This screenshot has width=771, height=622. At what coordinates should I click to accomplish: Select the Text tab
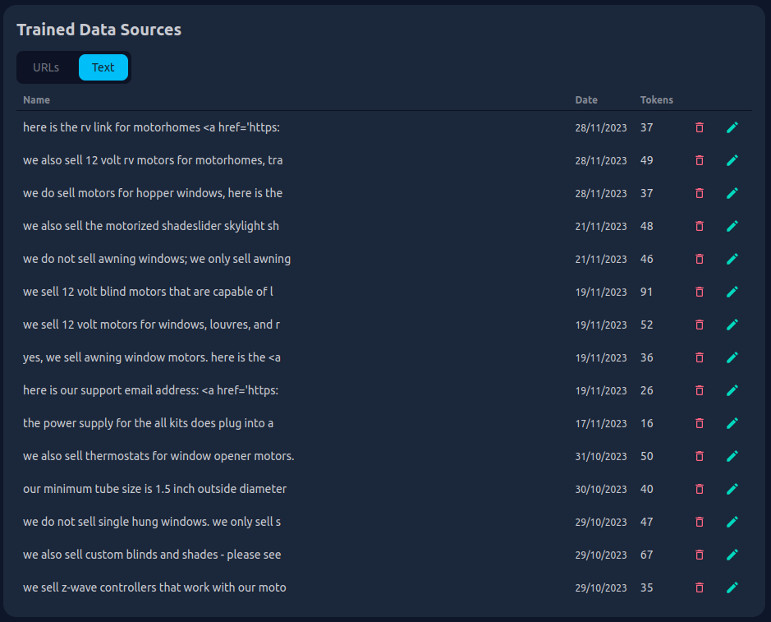103,68
